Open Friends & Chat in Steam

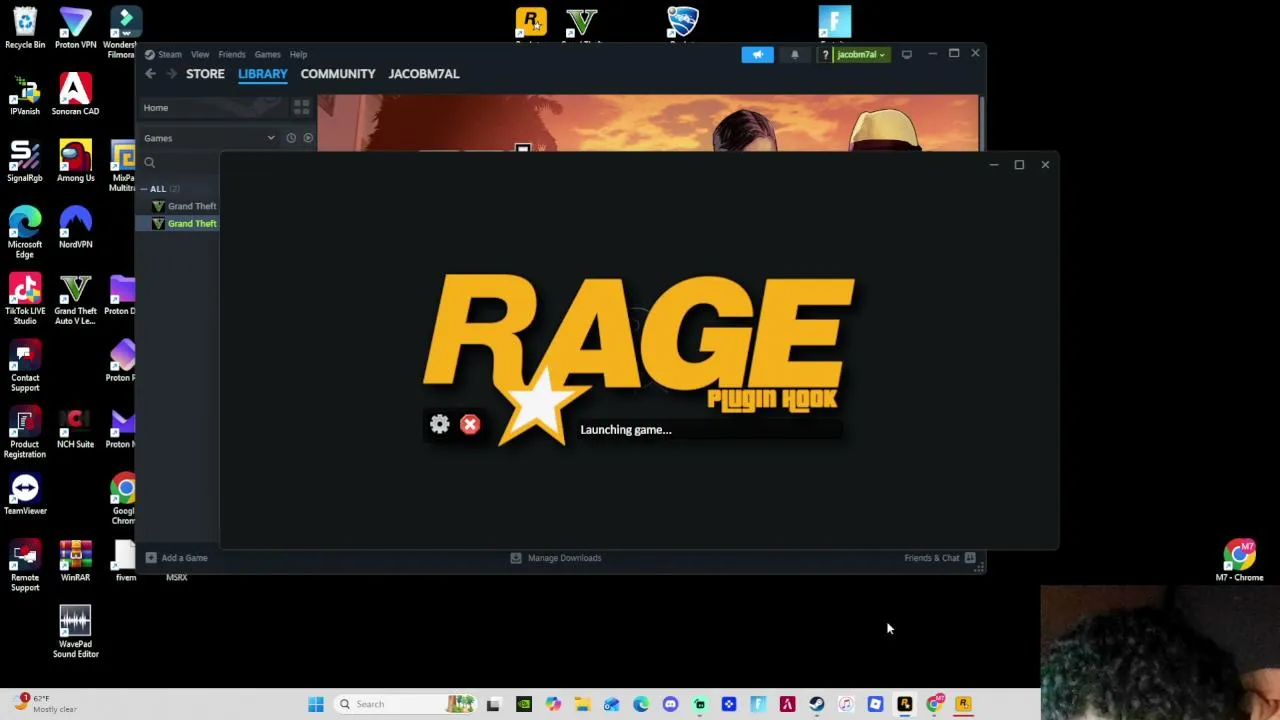[940, 558]
